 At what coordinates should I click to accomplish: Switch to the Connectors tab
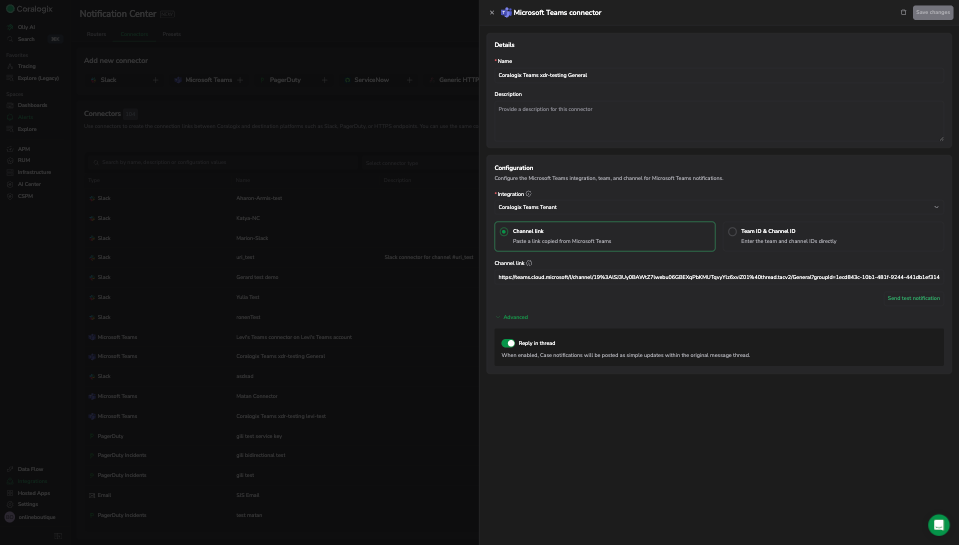[134, 34]
